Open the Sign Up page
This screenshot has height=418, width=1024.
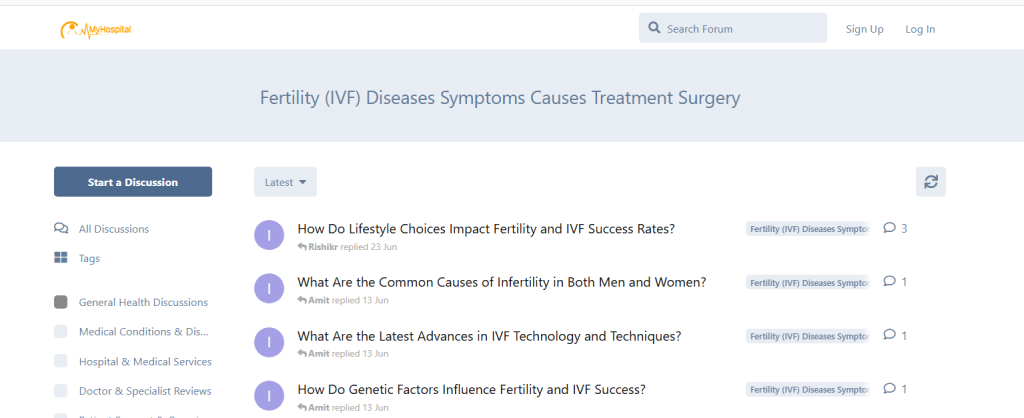(x=864, y=29)
